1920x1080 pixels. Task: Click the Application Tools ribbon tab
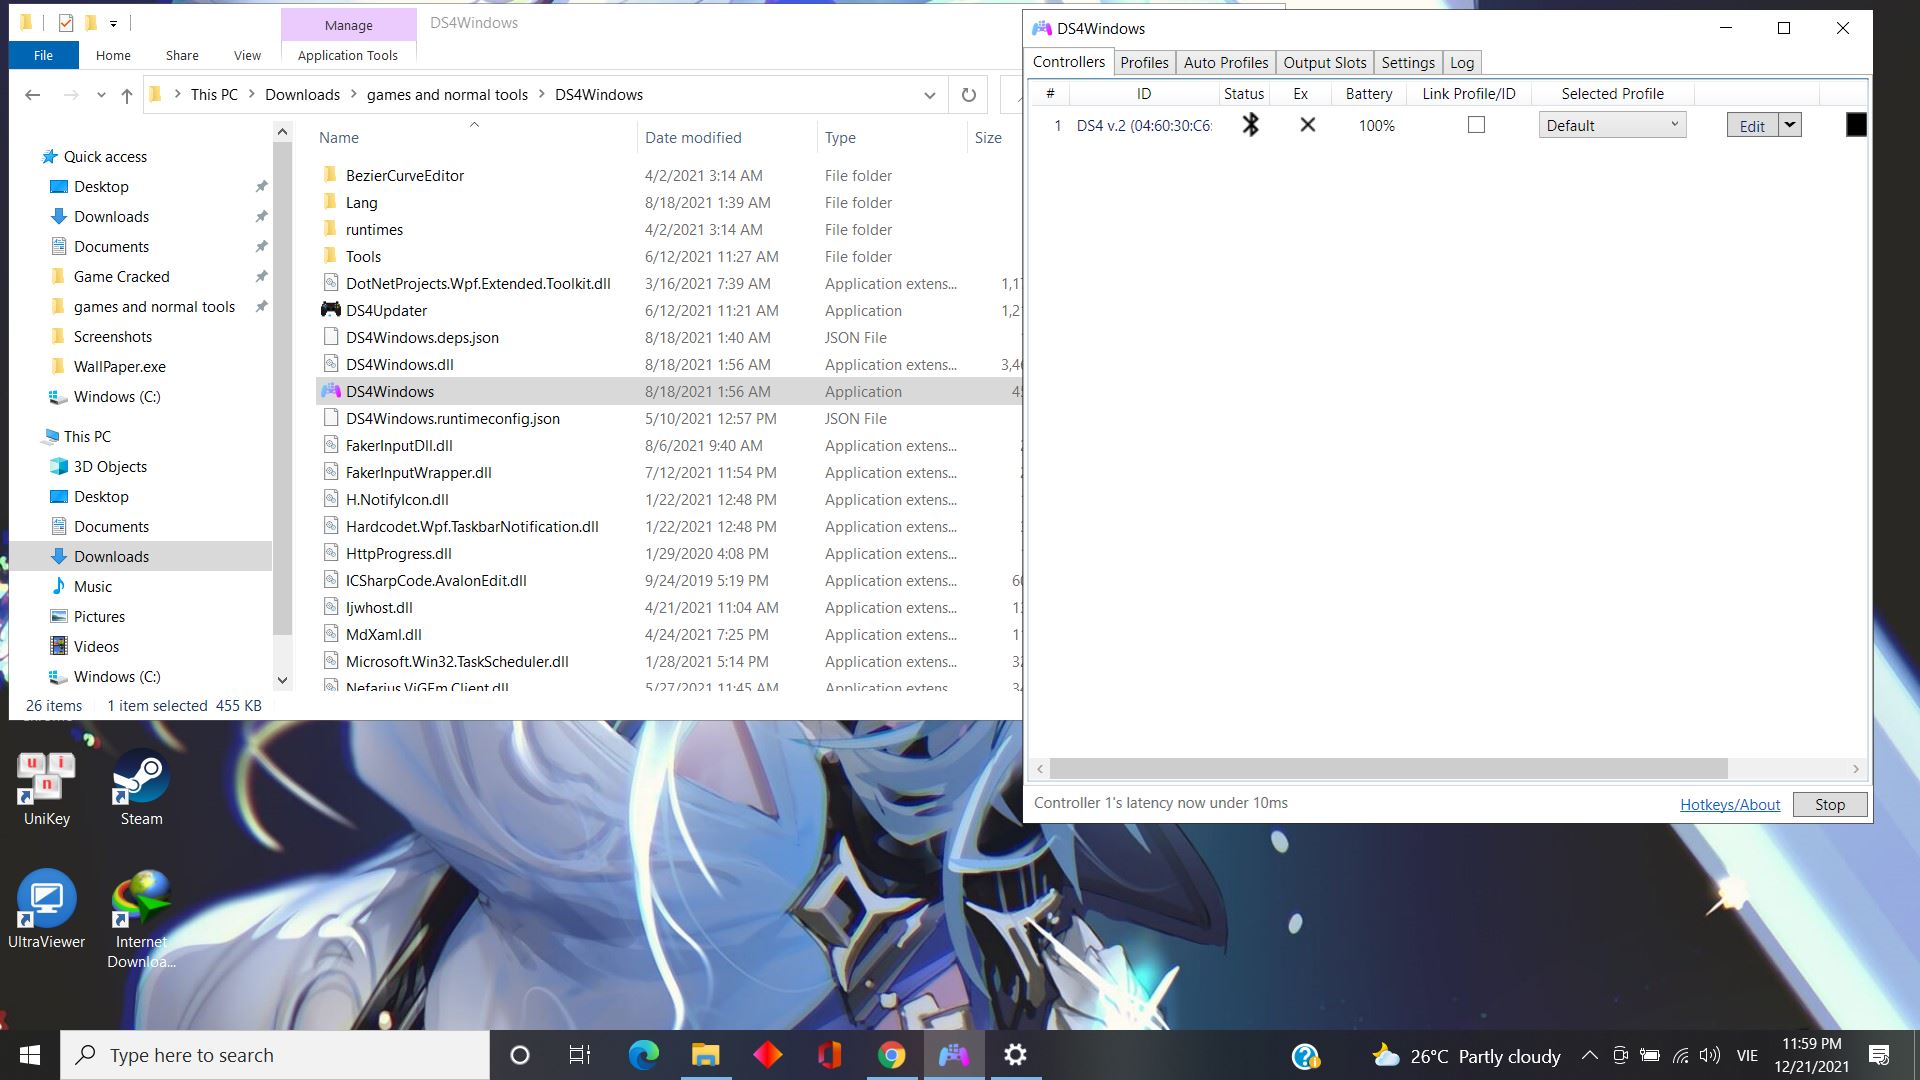[x=347, y=55]
